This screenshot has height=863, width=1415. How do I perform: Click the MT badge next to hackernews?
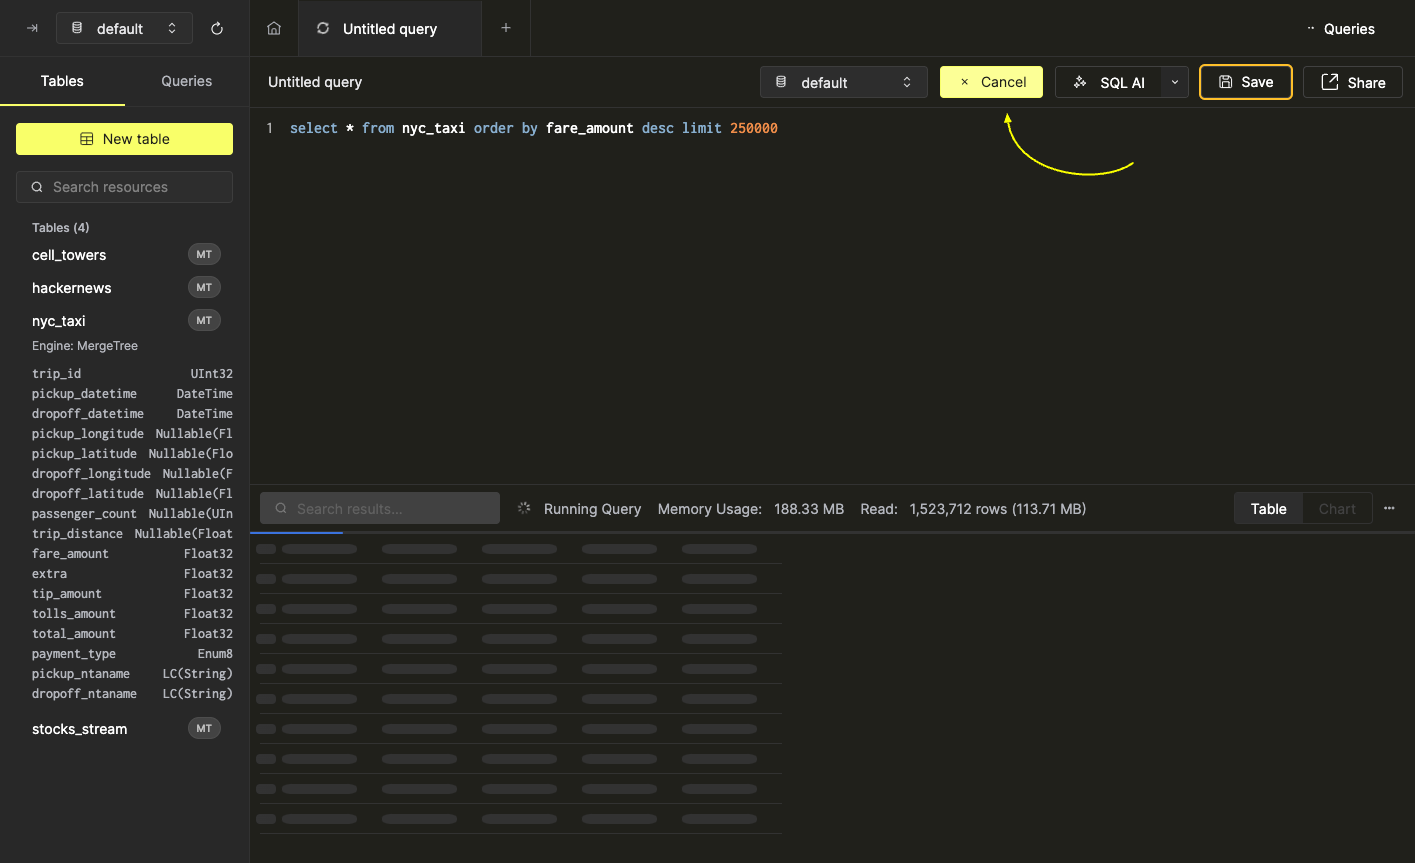click(x=204, y=288)
